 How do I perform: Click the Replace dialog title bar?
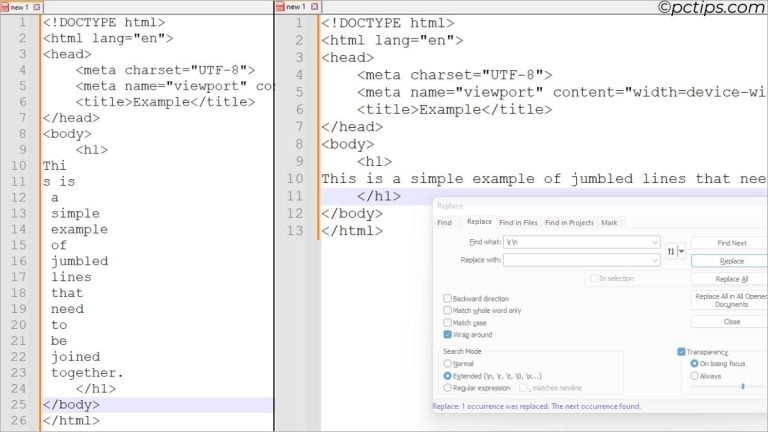pyautogui.click(x=600, y=206)
